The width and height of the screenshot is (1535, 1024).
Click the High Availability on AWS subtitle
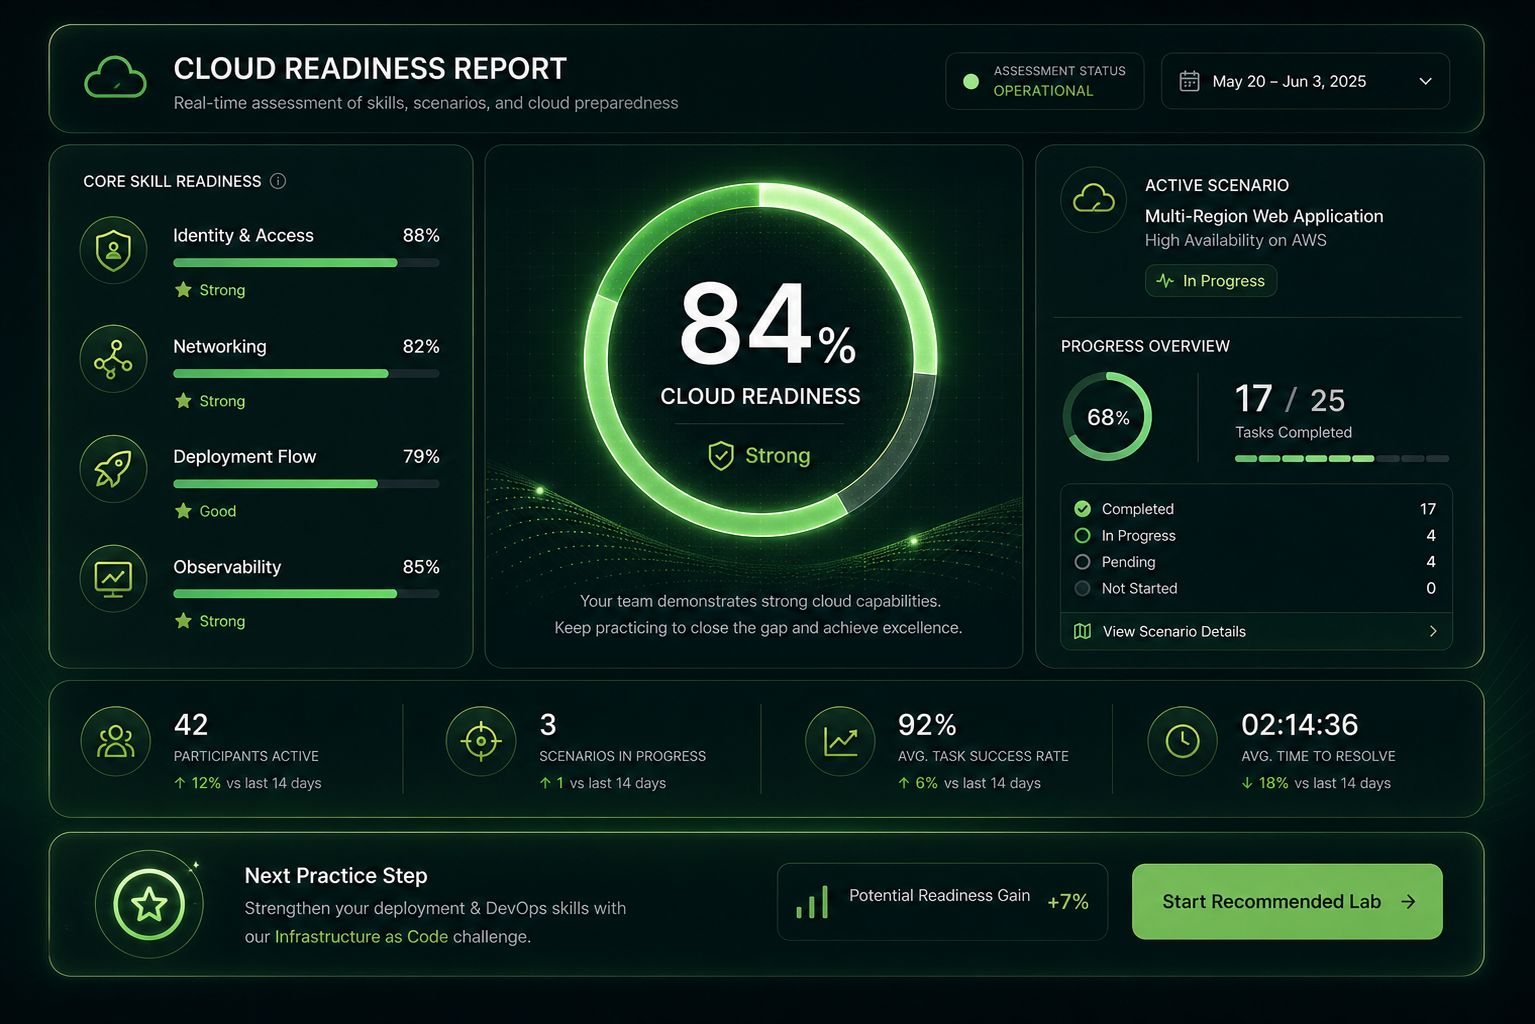pos(1236,241)
